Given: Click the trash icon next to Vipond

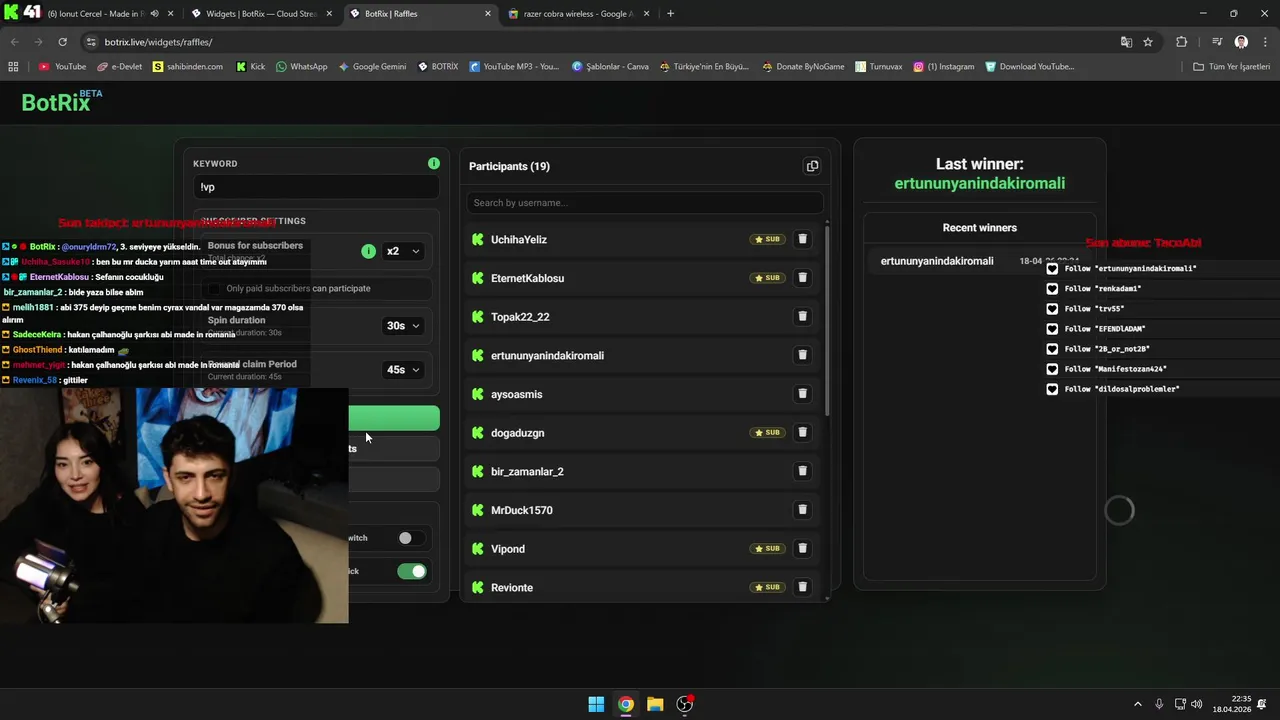Looking at the screenshot, I should (x=802, y=548).
